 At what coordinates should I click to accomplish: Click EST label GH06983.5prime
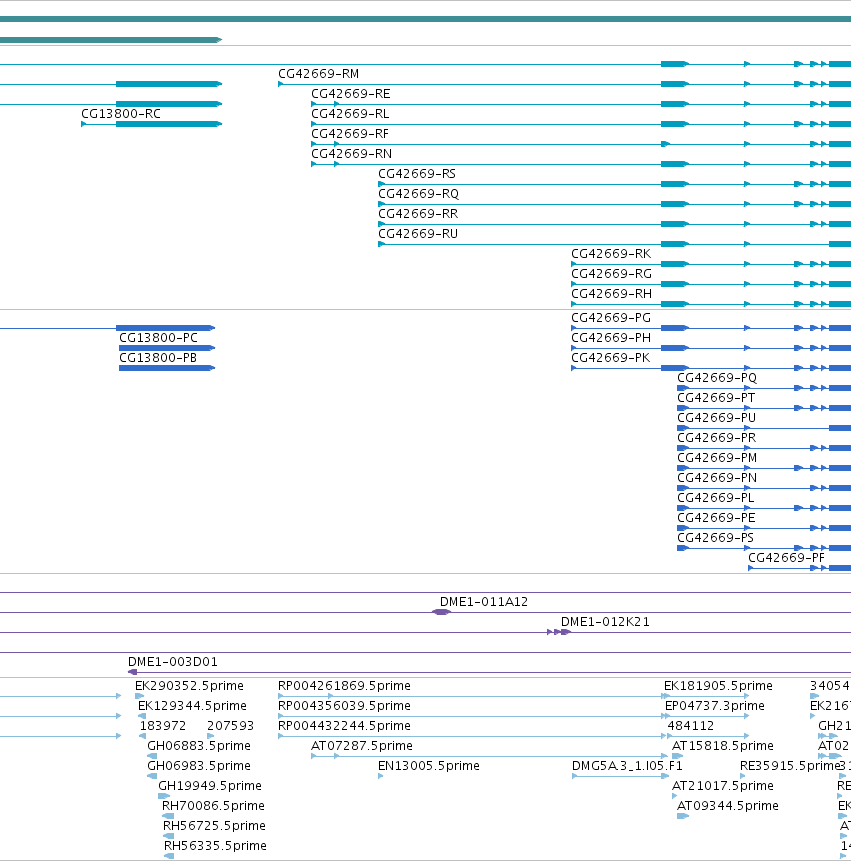coord(199,765)
